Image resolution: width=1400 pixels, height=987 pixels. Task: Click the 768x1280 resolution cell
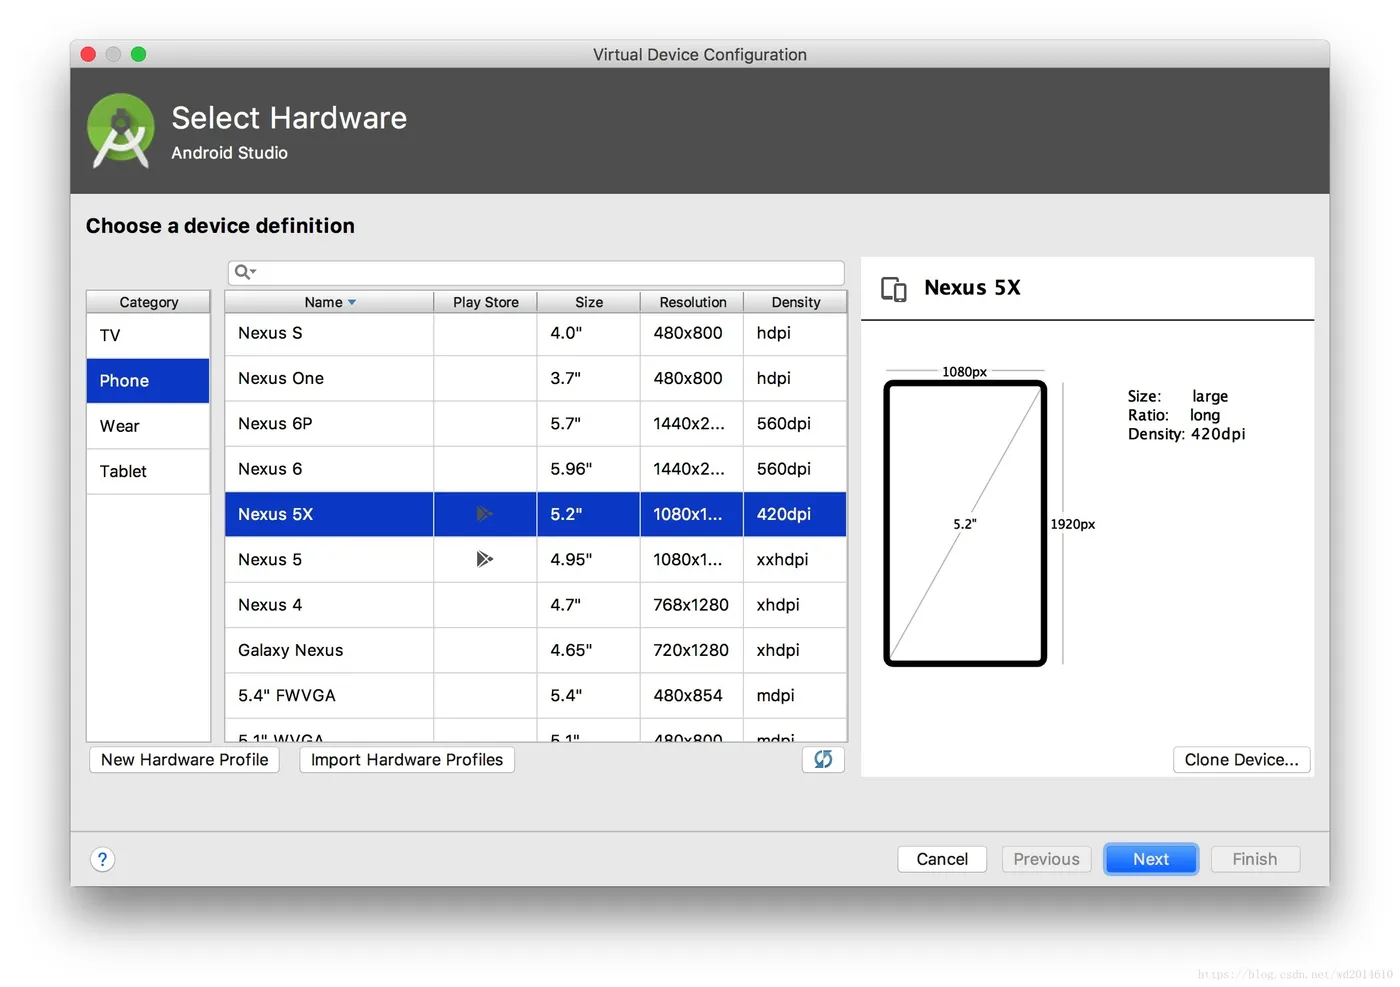691,605
